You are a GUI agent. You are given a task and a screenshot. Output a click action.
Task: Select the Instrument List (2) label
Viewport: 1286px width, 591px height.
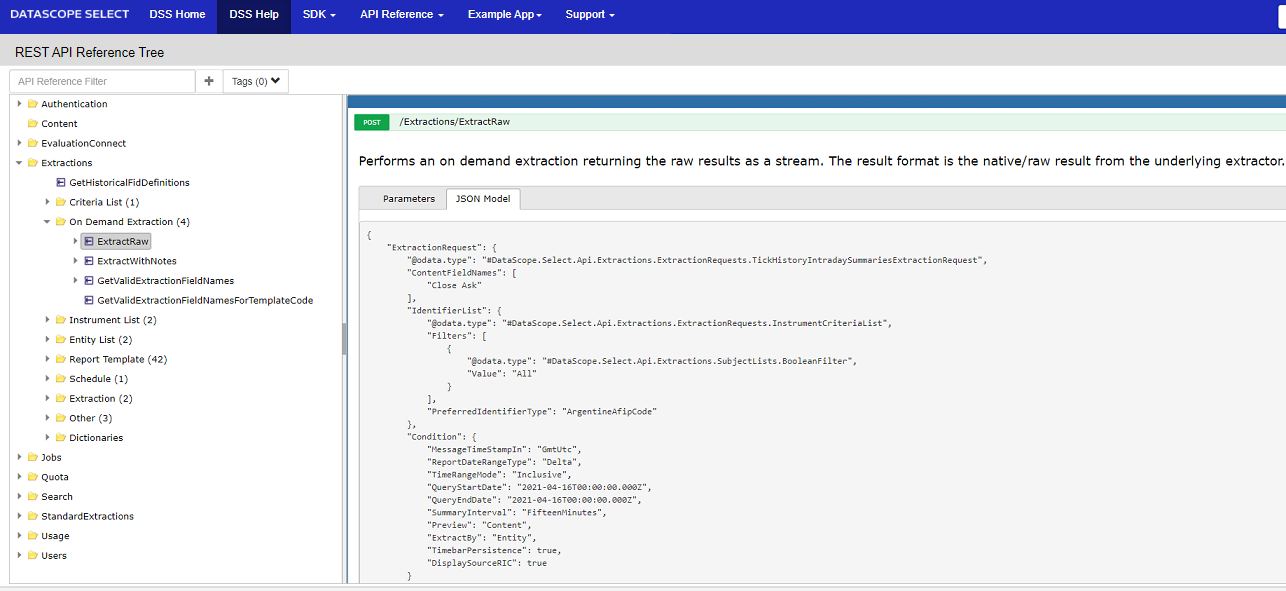(113, 320)
